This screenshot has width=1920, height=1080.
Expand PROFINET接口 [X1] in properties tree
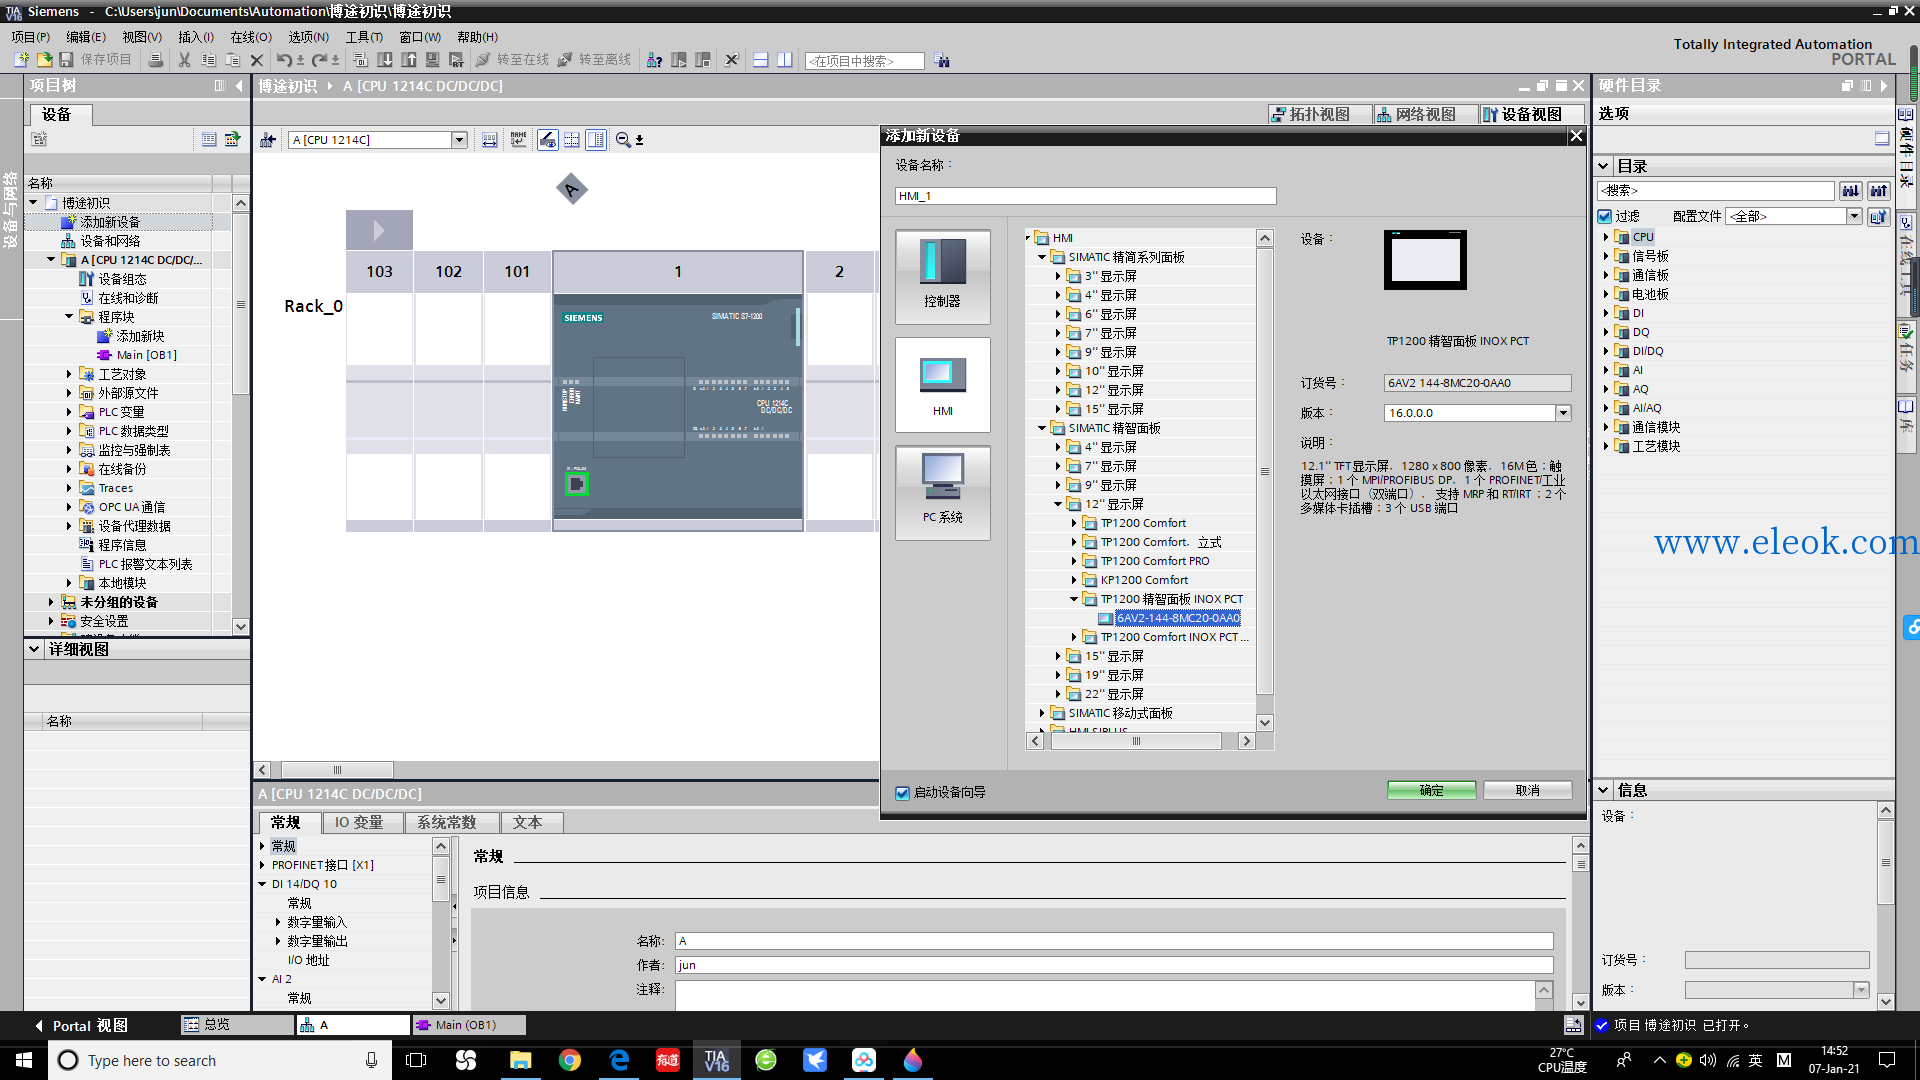point(263,865)
